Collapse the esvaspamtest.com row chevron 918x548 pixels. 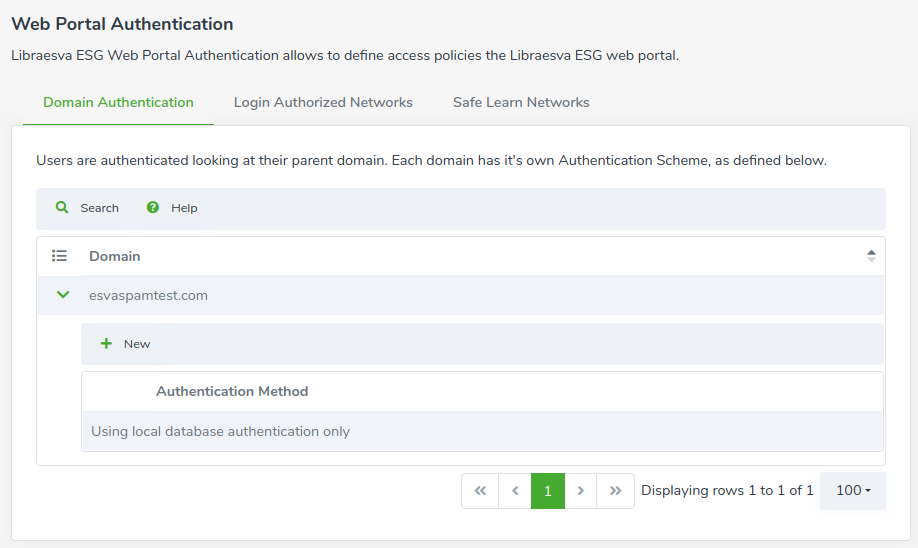point(63,294)
